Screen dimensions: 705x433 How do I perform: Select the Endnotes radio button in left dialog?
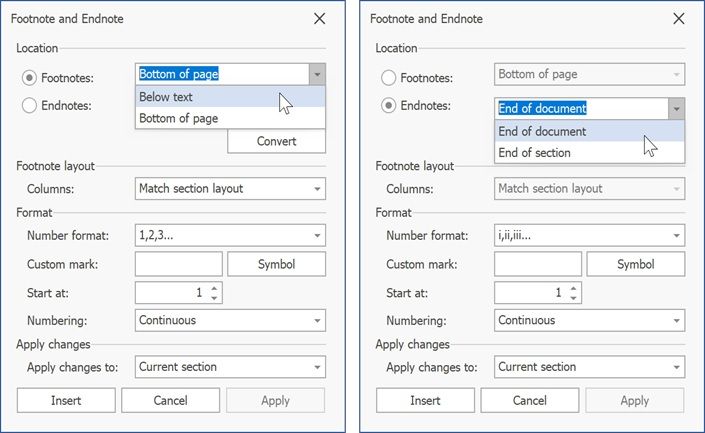click(x=29, y=105)
